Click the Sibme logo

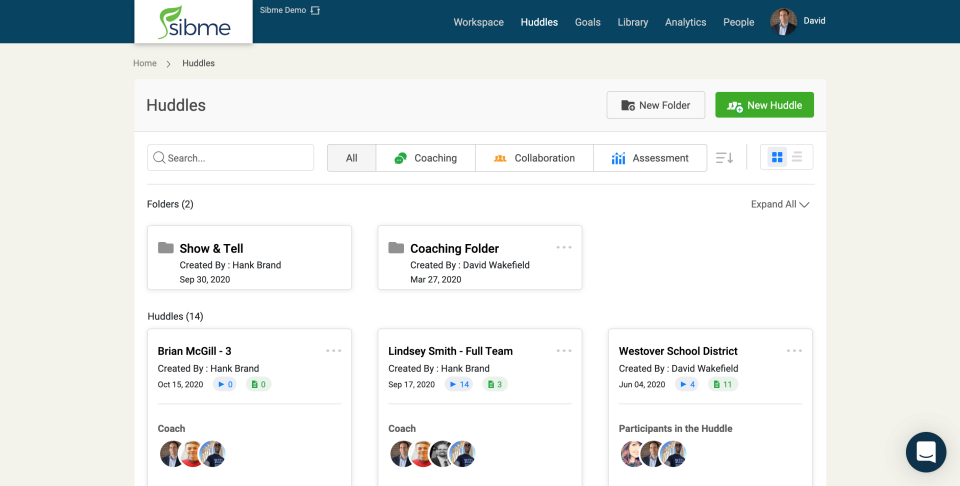[193, 22]
